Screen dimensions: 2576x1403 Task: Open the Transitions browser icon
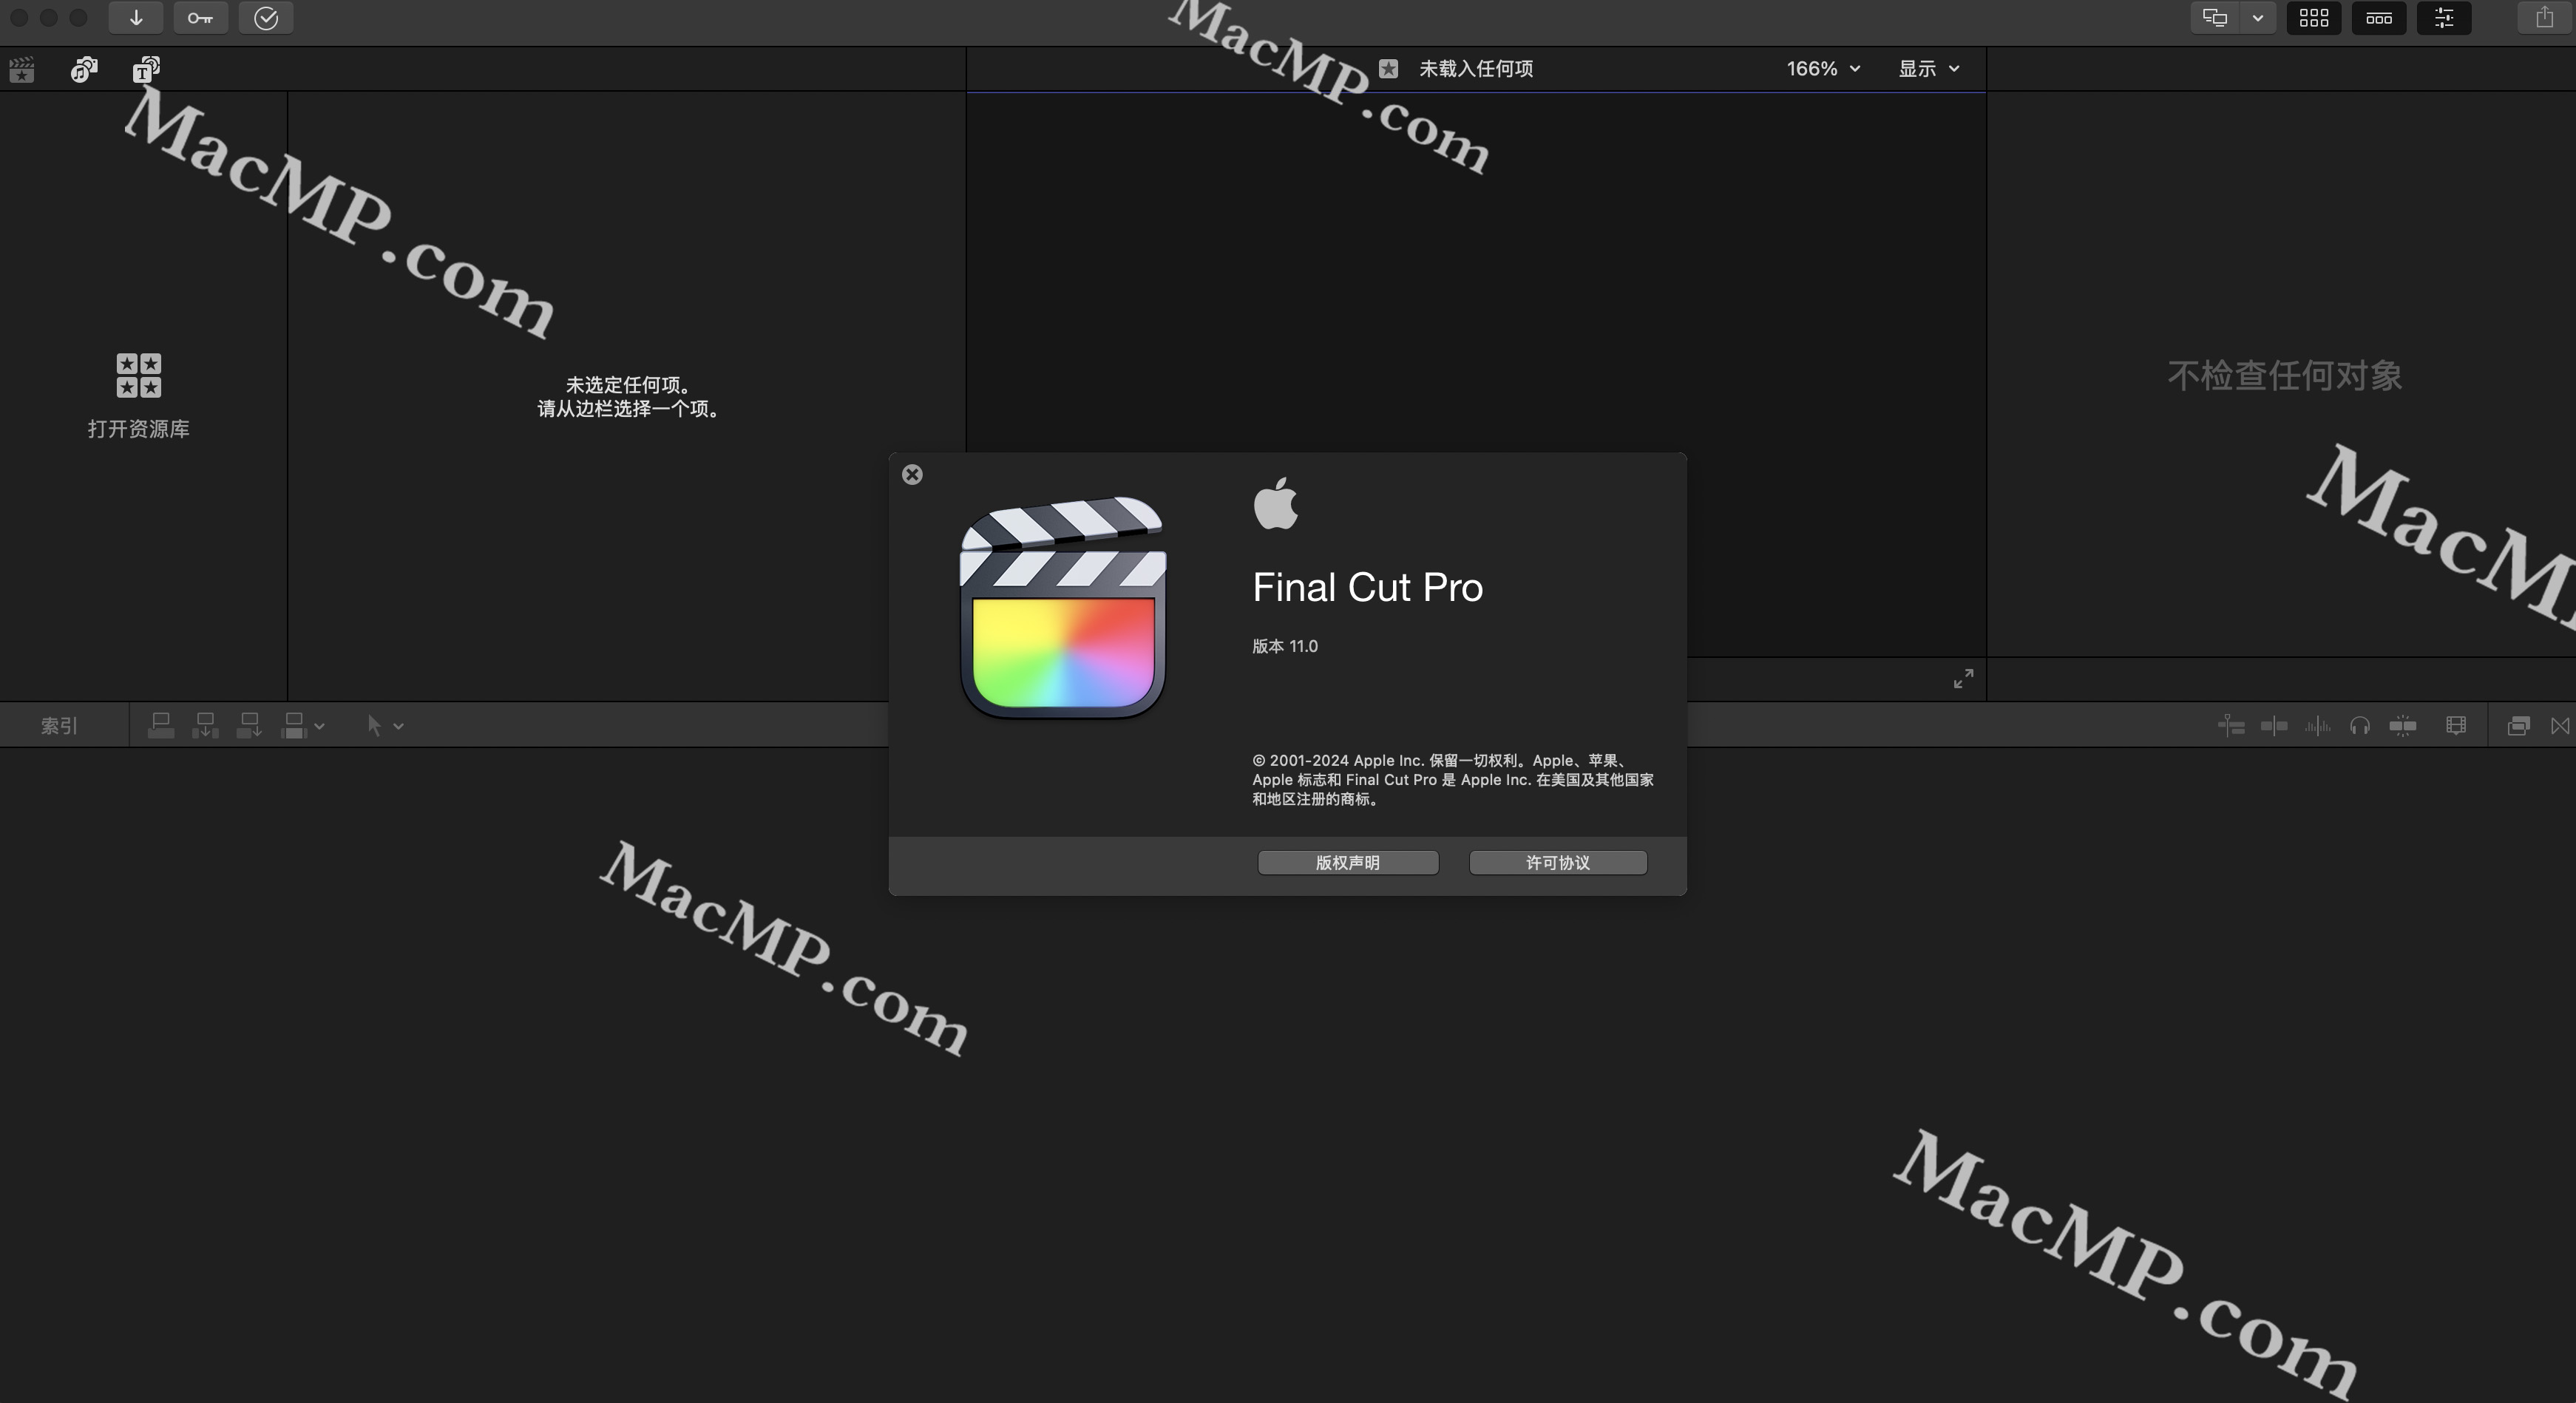click(x=2560, y=726)
